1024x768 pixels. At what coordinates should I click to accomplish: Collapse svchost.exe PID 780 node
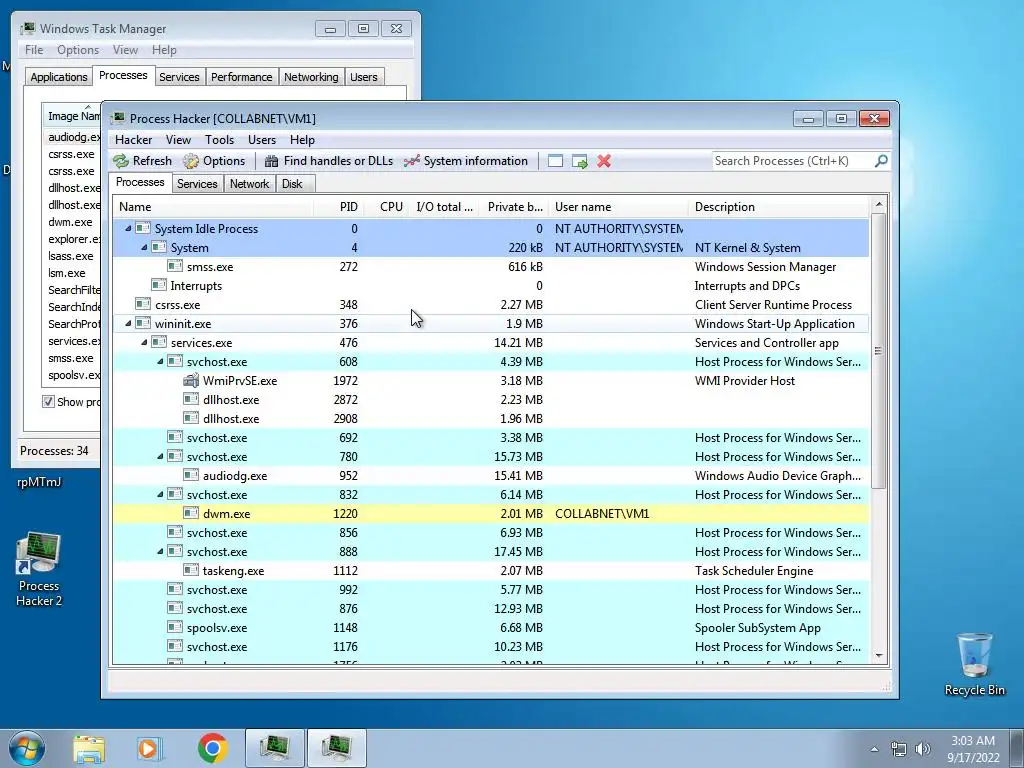[x=160, y=456]
